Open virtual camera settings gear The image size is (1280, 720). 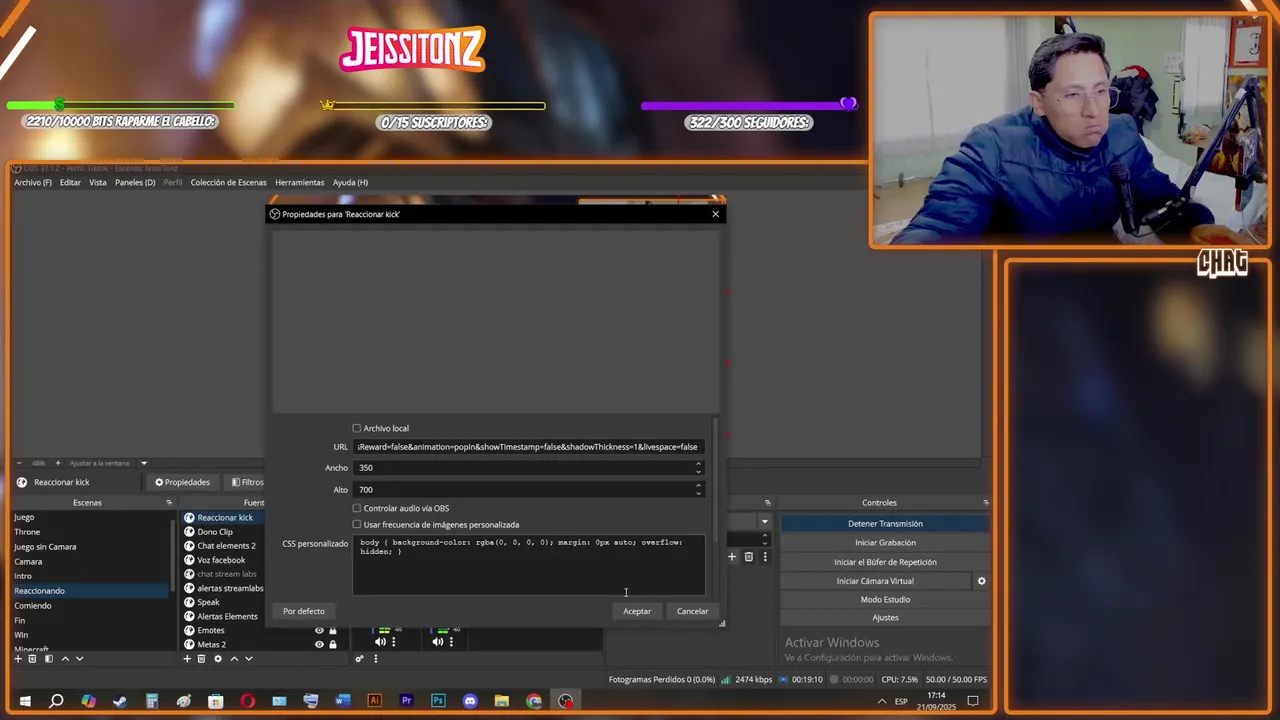click(x=981, y=581)
